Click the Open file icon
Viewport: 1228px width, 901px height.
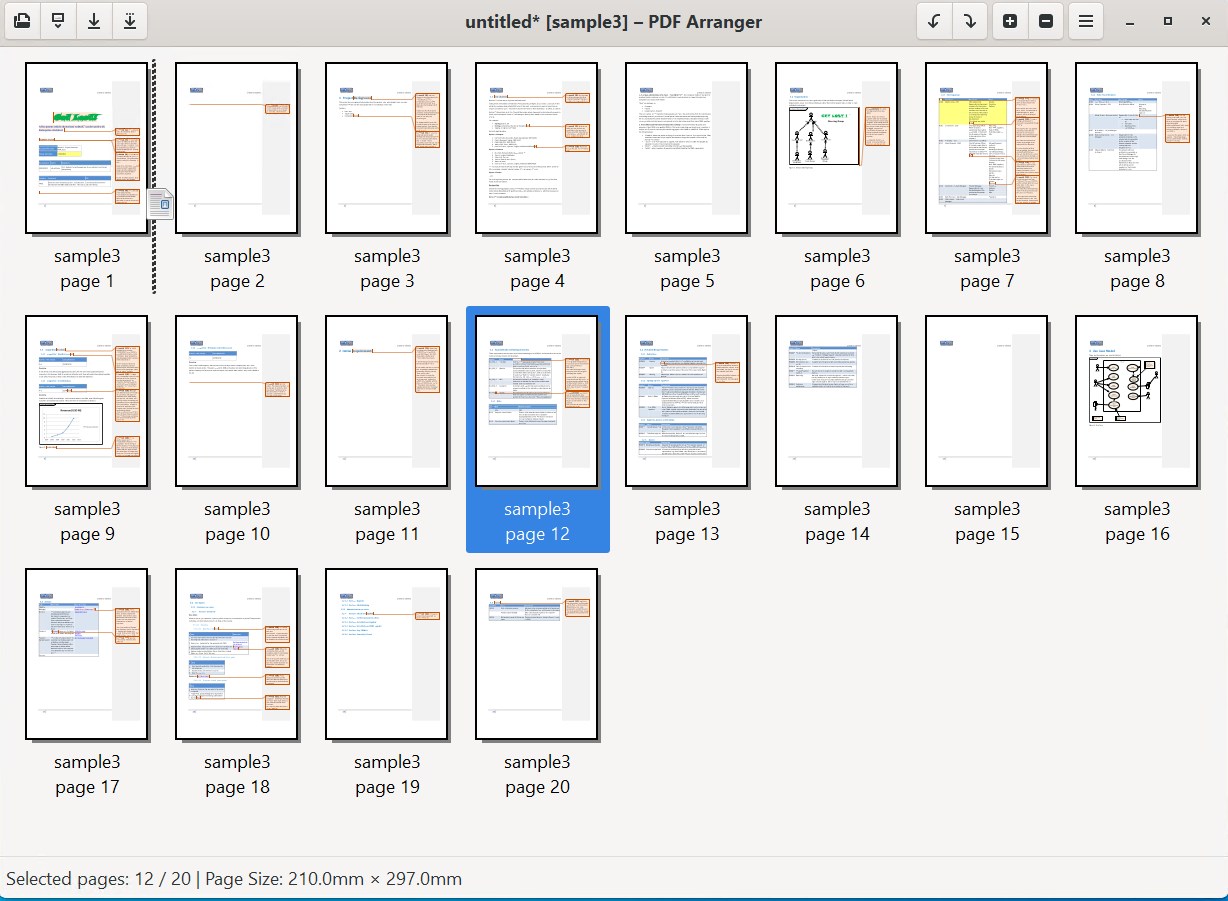(x=22, y=21)
